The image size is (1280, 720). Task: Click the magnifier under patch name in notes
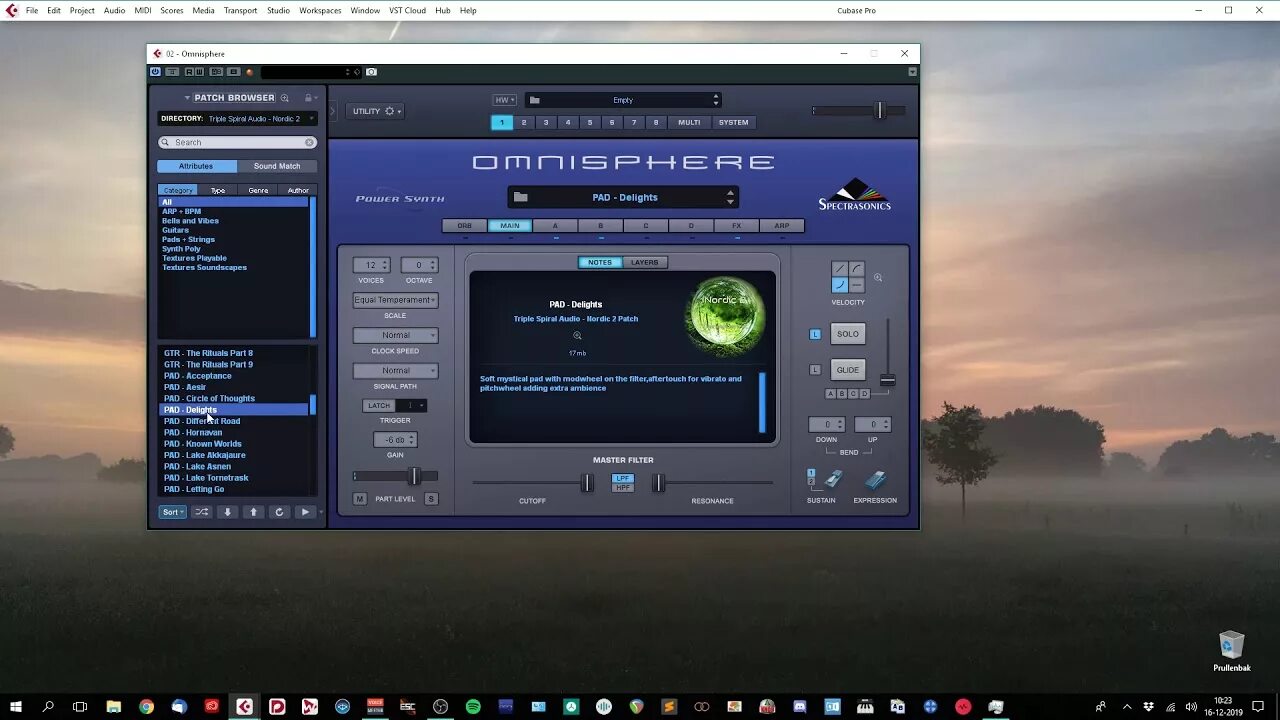(577, 336)
